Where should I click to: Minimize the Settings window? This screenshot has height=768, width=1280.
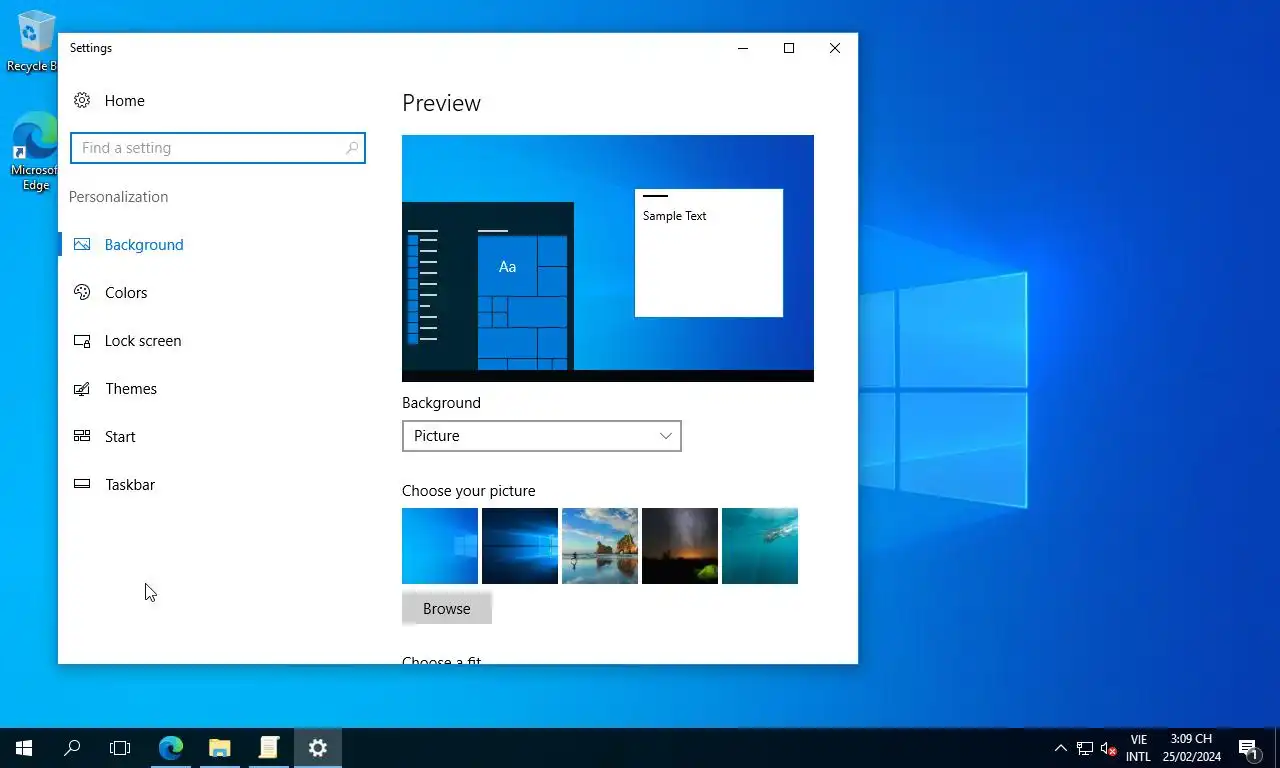743,48
